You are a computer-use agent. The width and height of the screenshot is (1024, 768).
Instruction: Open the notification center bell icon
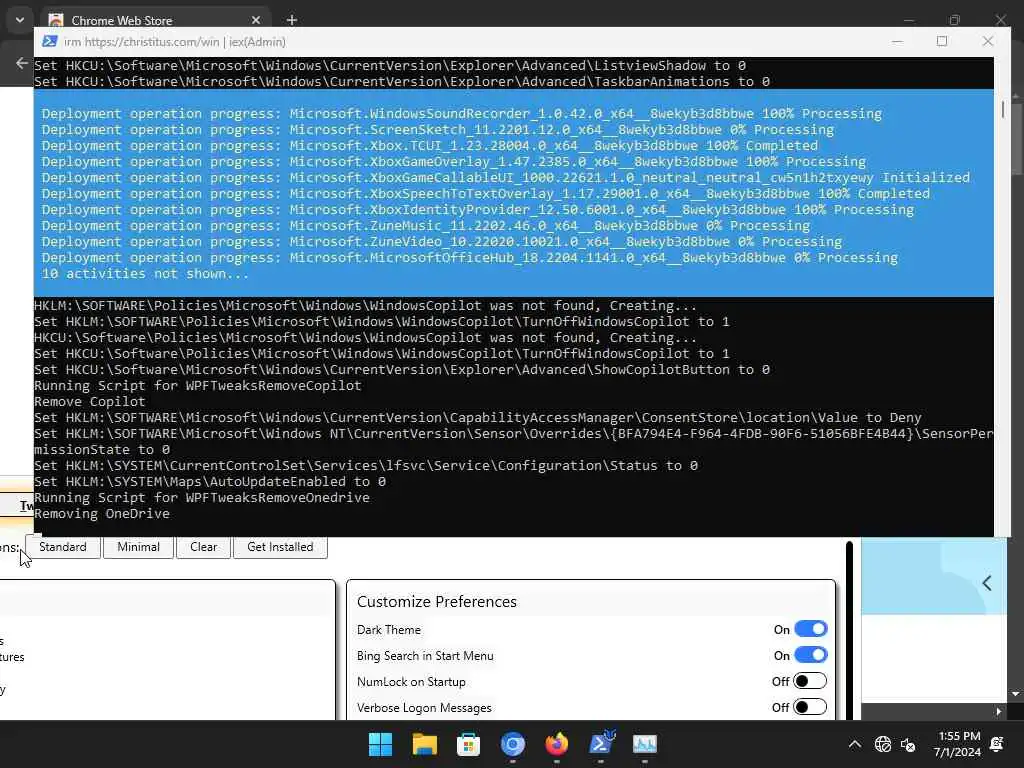pyautogui.click(x=997, y=744)
